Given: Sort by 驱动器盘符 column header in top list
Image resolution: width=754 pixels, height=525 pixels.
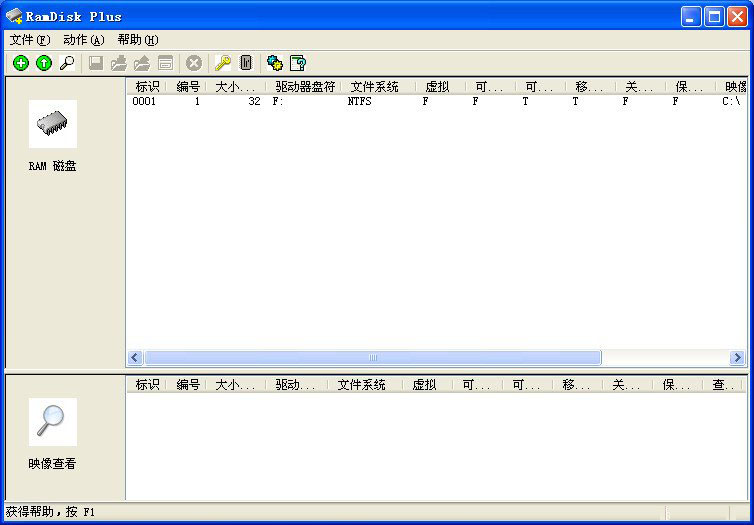Looking at the screenshot, I should click(x=304, y=87).
